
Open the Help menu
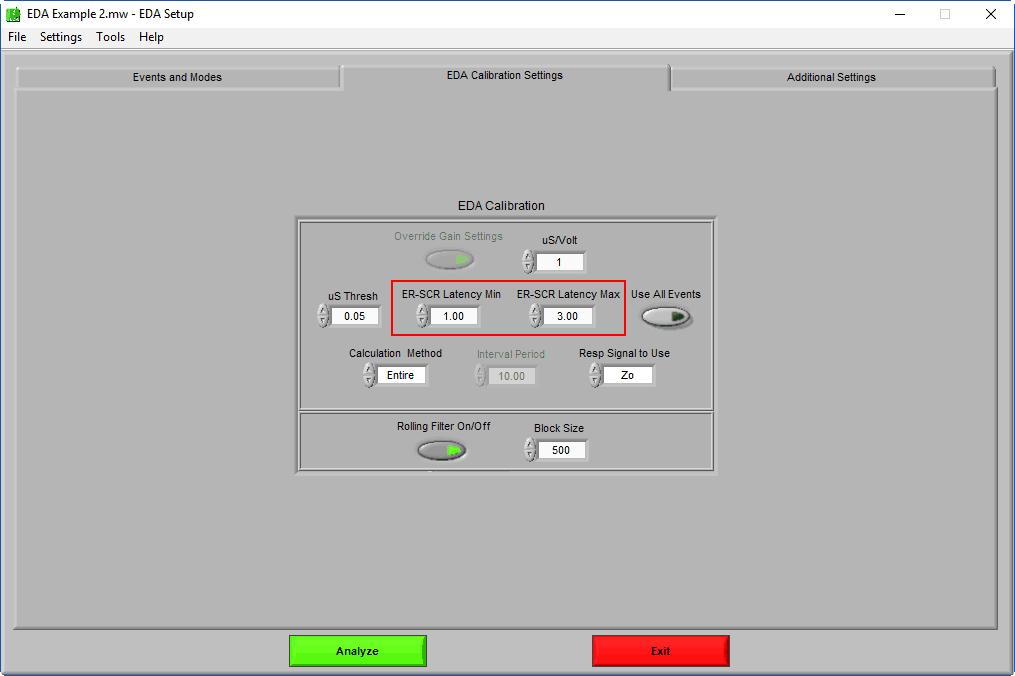pyautogui.click(x=151, y=37)
